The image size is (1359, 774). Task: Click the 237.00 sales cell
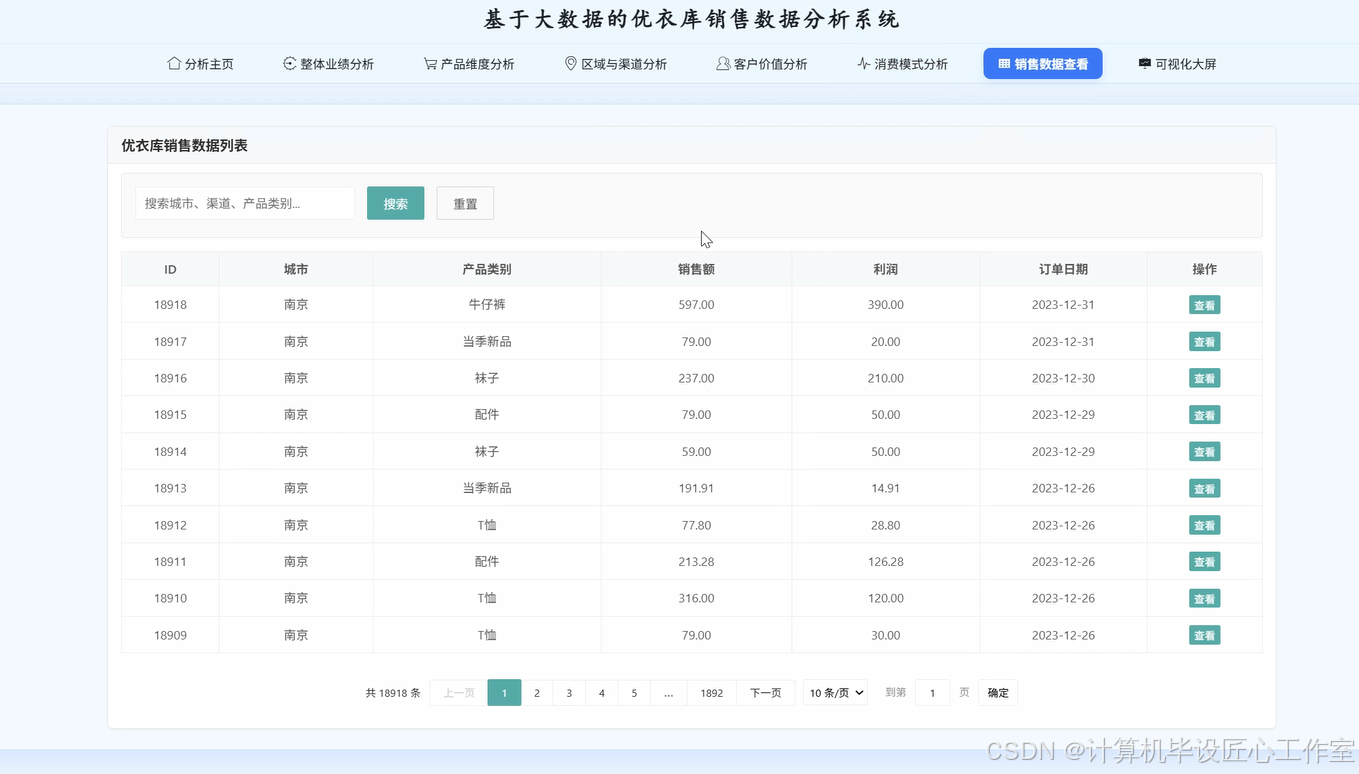tap(696, 379)
